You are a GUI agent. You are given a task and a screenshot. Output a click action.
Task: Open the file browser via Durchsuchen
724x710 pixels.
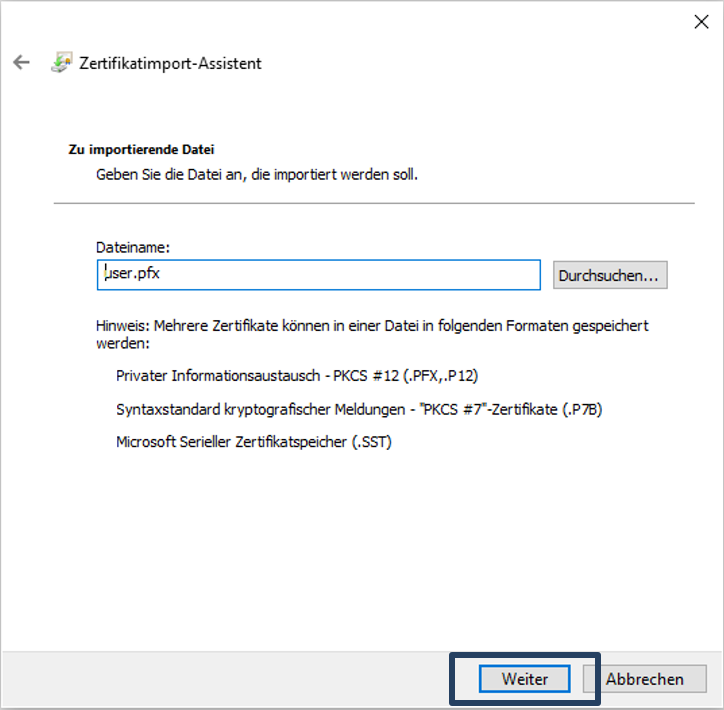[610, 275]
